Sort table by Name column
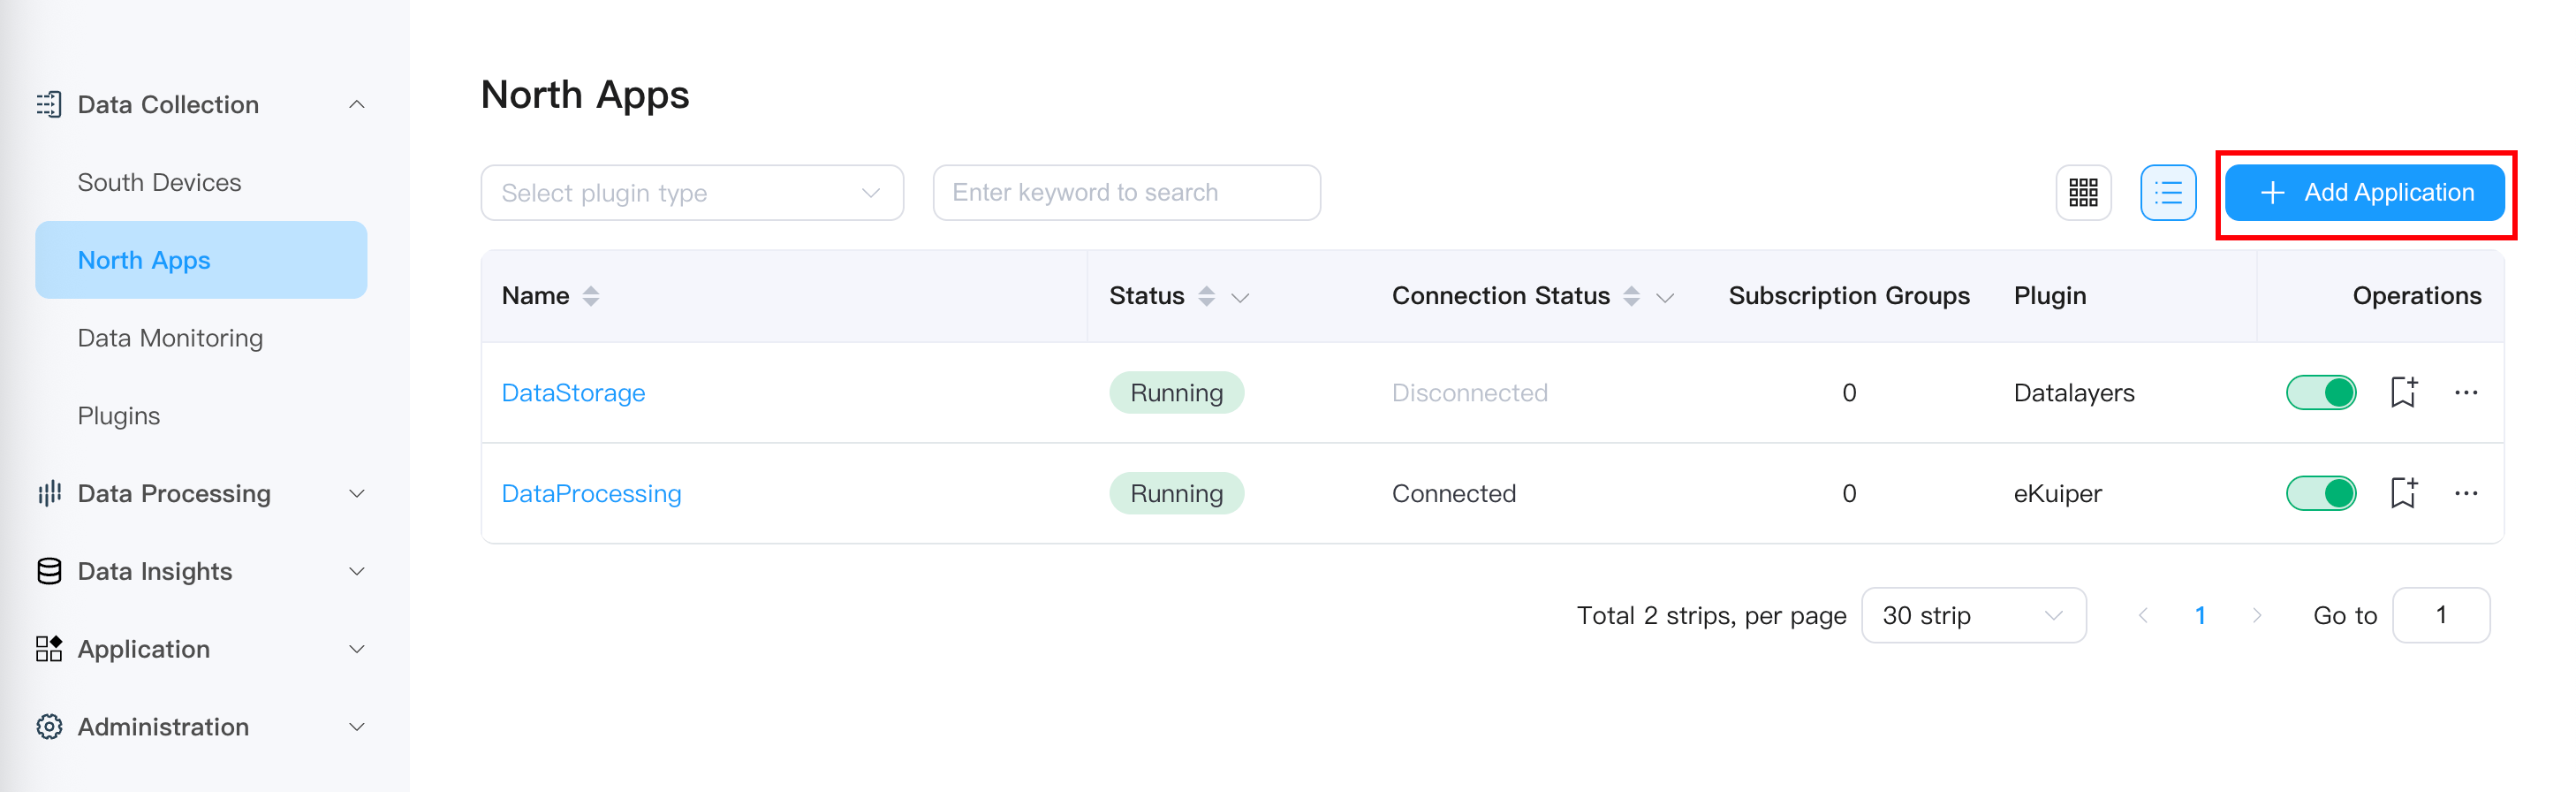 pos(590,296)
